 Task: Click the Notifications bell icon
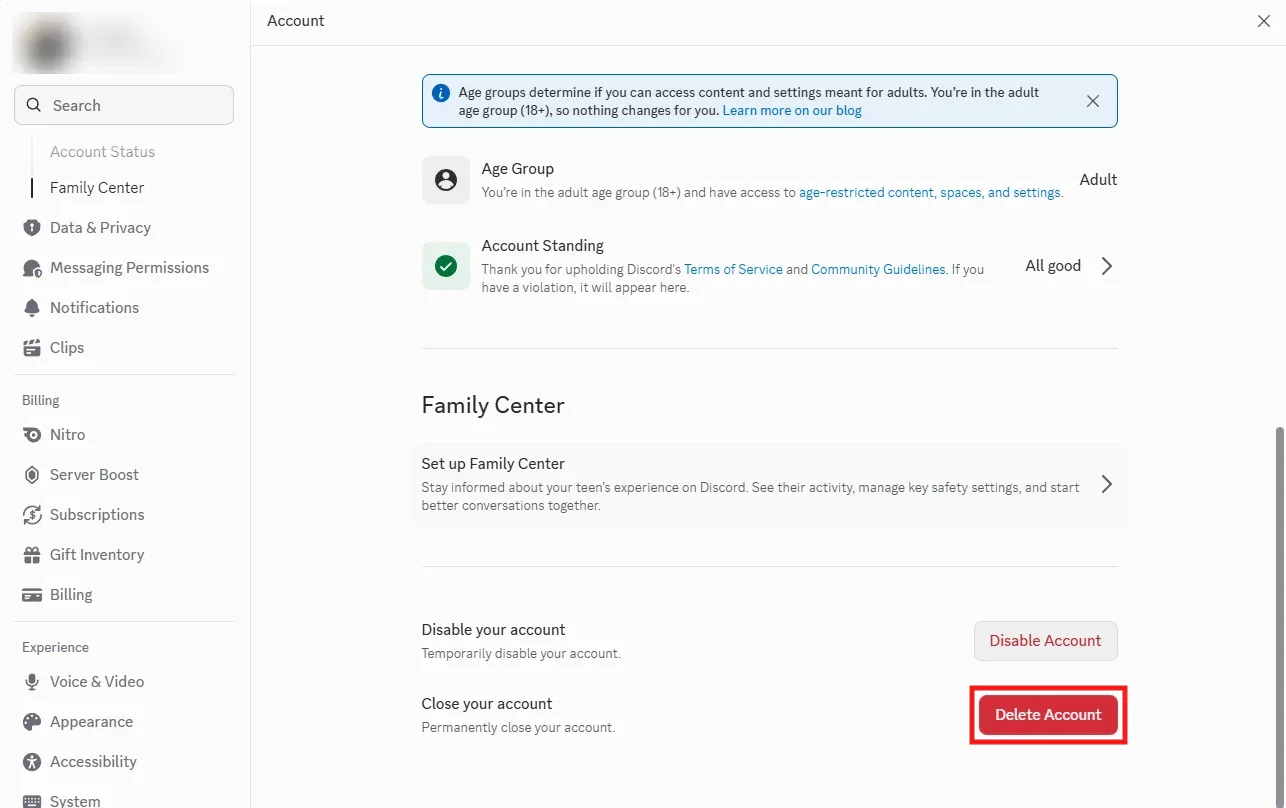click(x=32, y=308)
